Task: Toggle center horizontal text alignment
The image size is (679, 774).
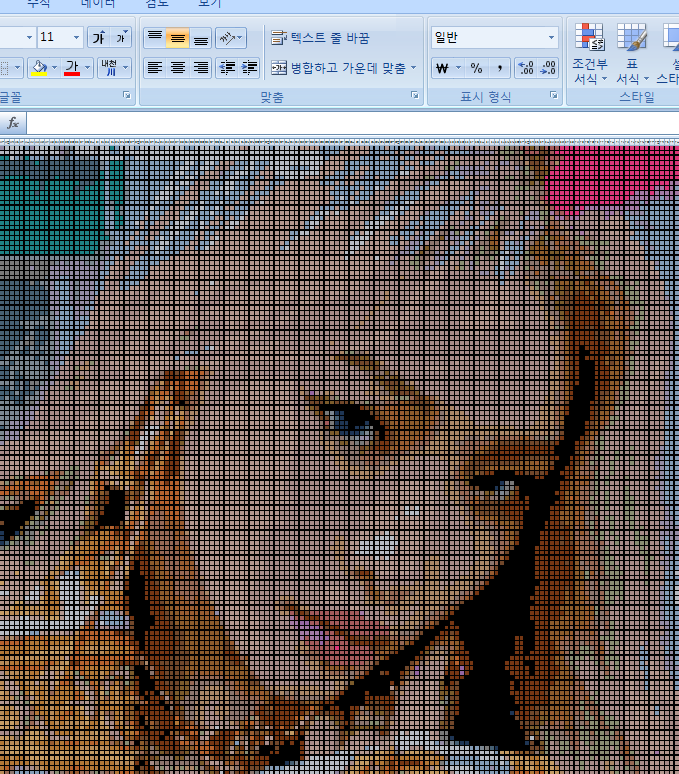Action: pos(178,68)
